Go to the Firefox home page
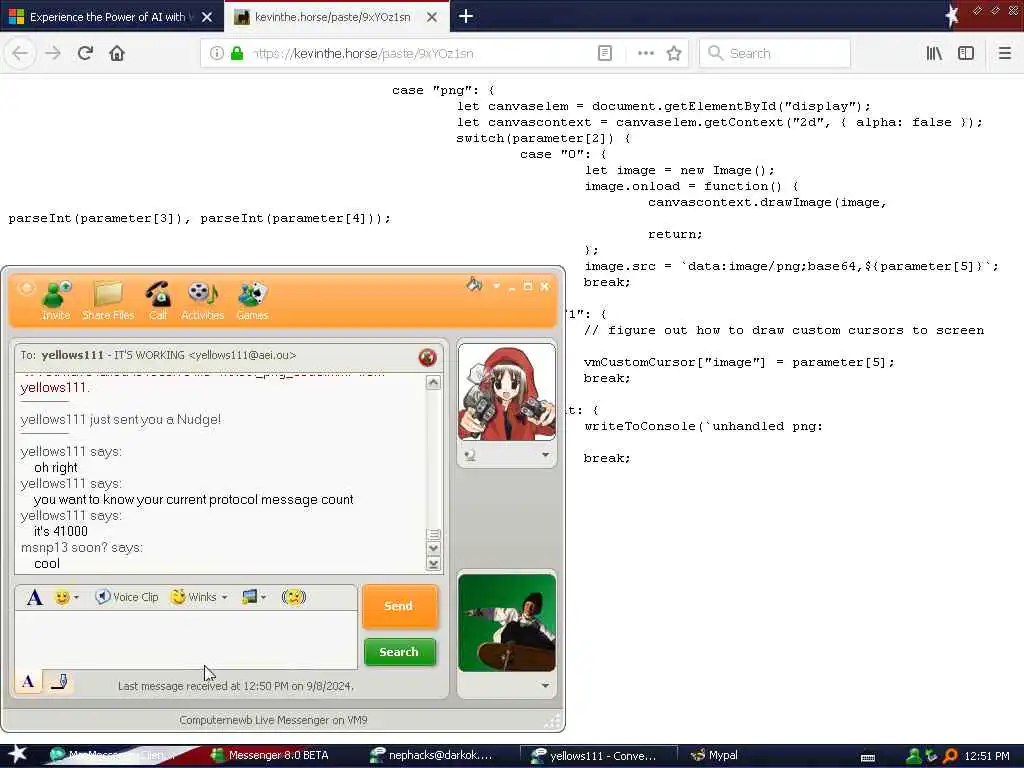Image resolution: width=1024 pixels, height=768 pixels. pyautogui.click(x=117, y=53)
